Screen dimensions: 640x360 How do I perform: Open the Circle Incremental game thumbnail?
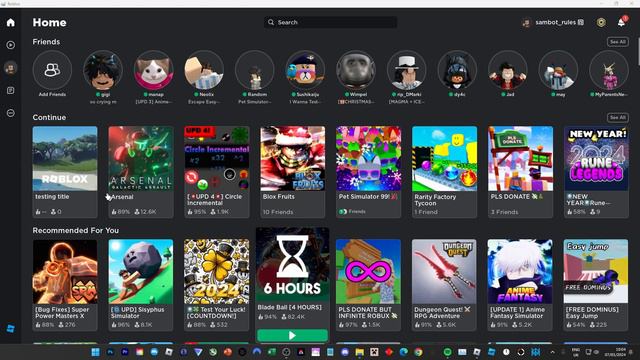pos(217,158)
